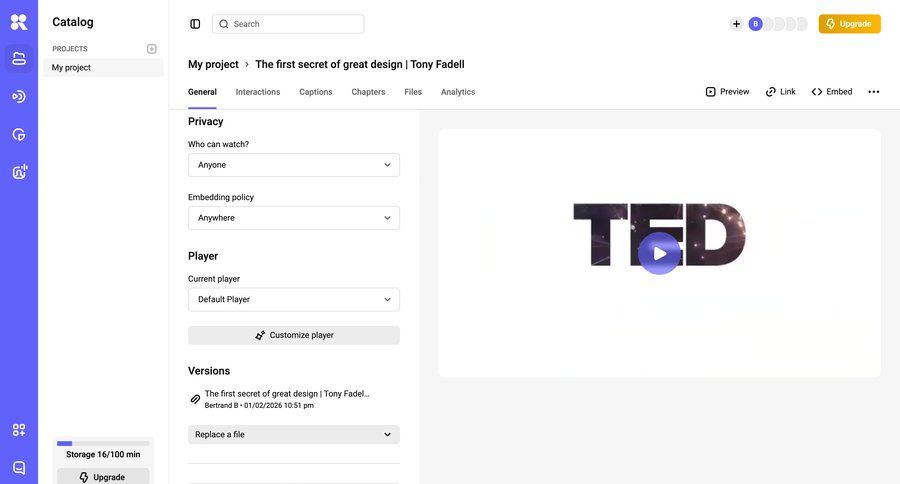Click the version file name Tony Fadell entry

click(x=287, y=394)
